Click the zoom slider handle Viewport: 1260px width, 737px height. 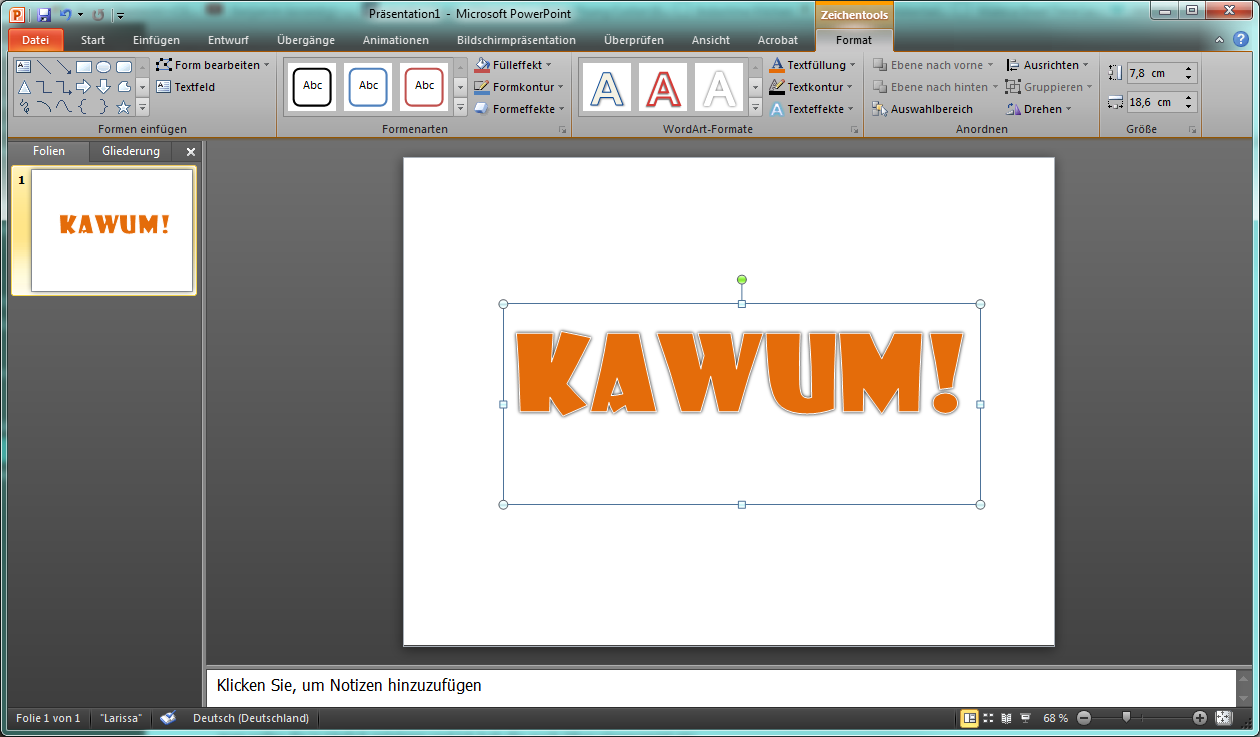pyautogui.click(x=1127, y=718)
